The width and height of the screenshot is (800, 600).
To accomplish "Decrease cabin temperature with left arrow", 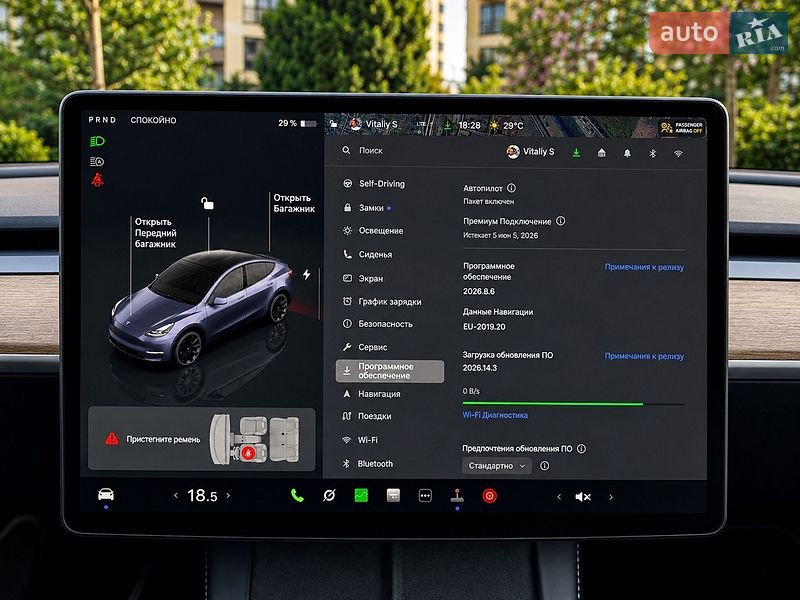I will click(176, 495).
